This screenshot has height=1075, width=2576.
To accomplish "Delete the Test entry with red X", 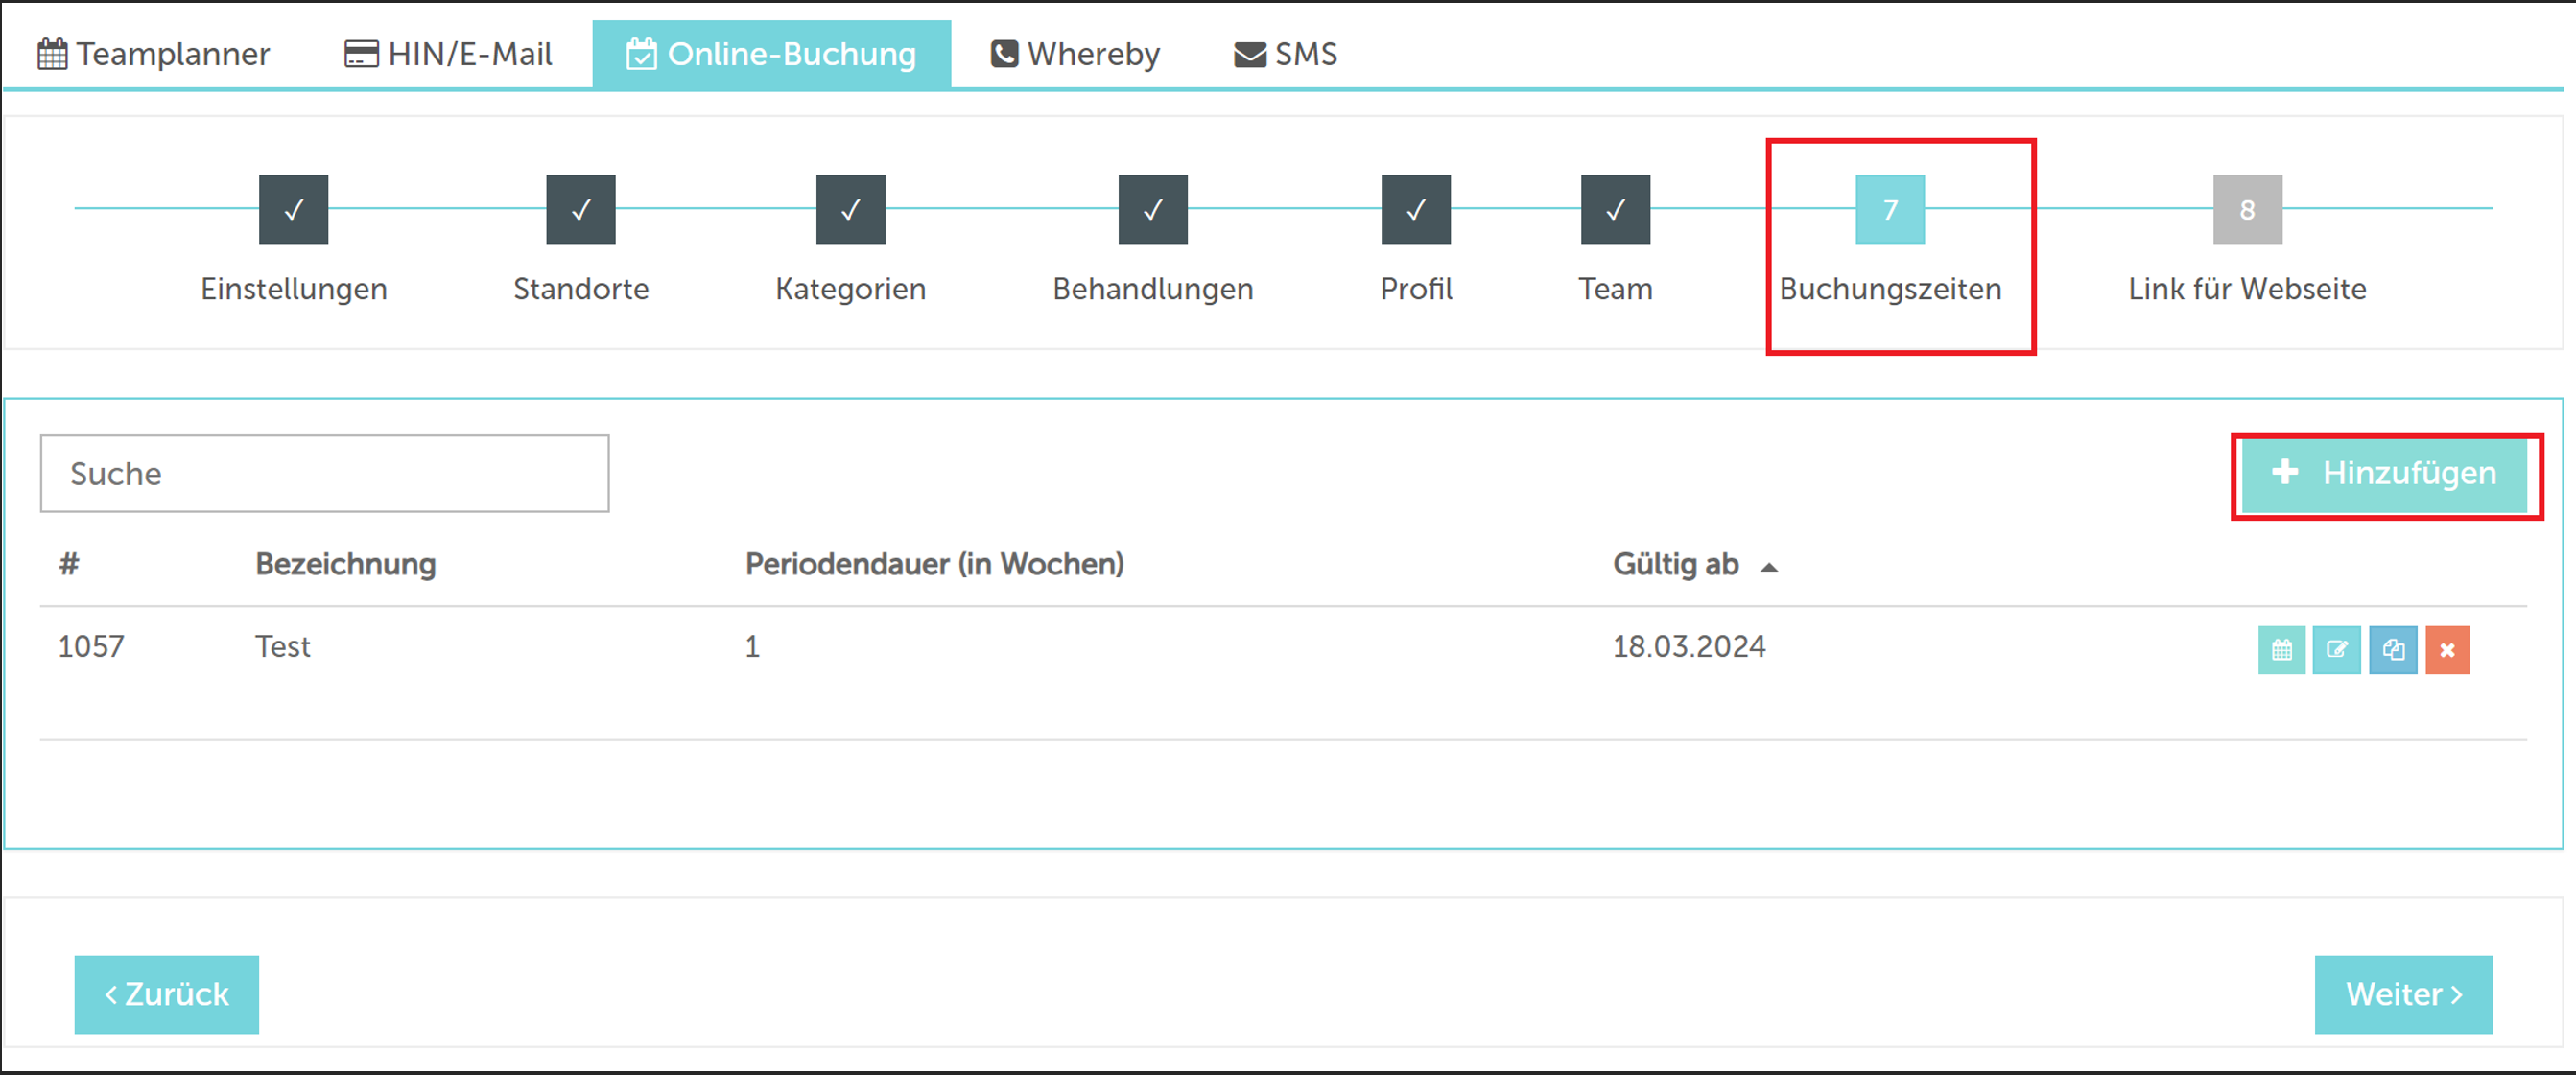I will (x=2447, y=650).
